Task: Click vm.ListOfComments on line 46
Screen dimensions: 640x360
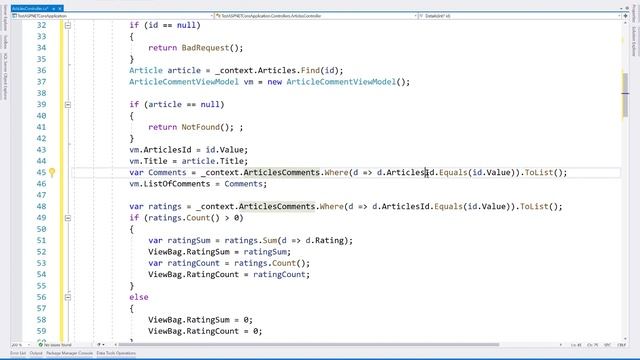Action: (x=169, y=184)
